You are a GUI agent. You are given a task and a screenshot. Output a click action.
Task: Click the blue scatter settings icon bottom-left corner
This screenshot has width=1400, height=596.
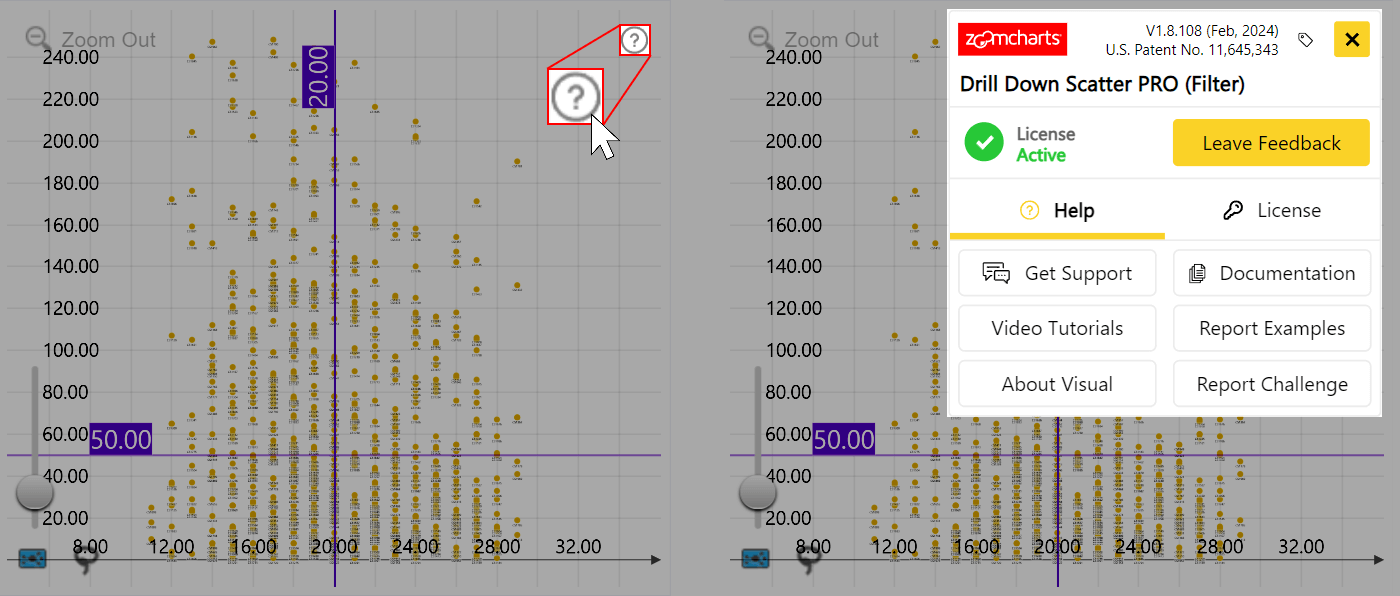pos(31,559)
